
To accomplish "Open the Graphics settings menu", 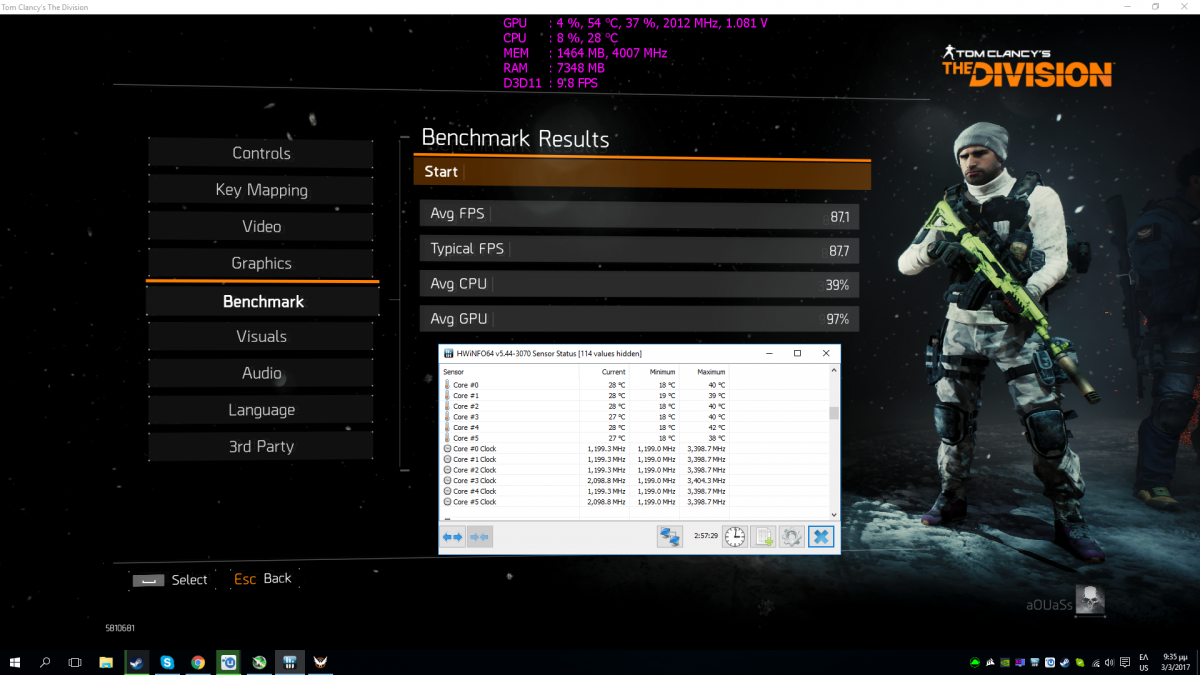I will tap(261, 263).
